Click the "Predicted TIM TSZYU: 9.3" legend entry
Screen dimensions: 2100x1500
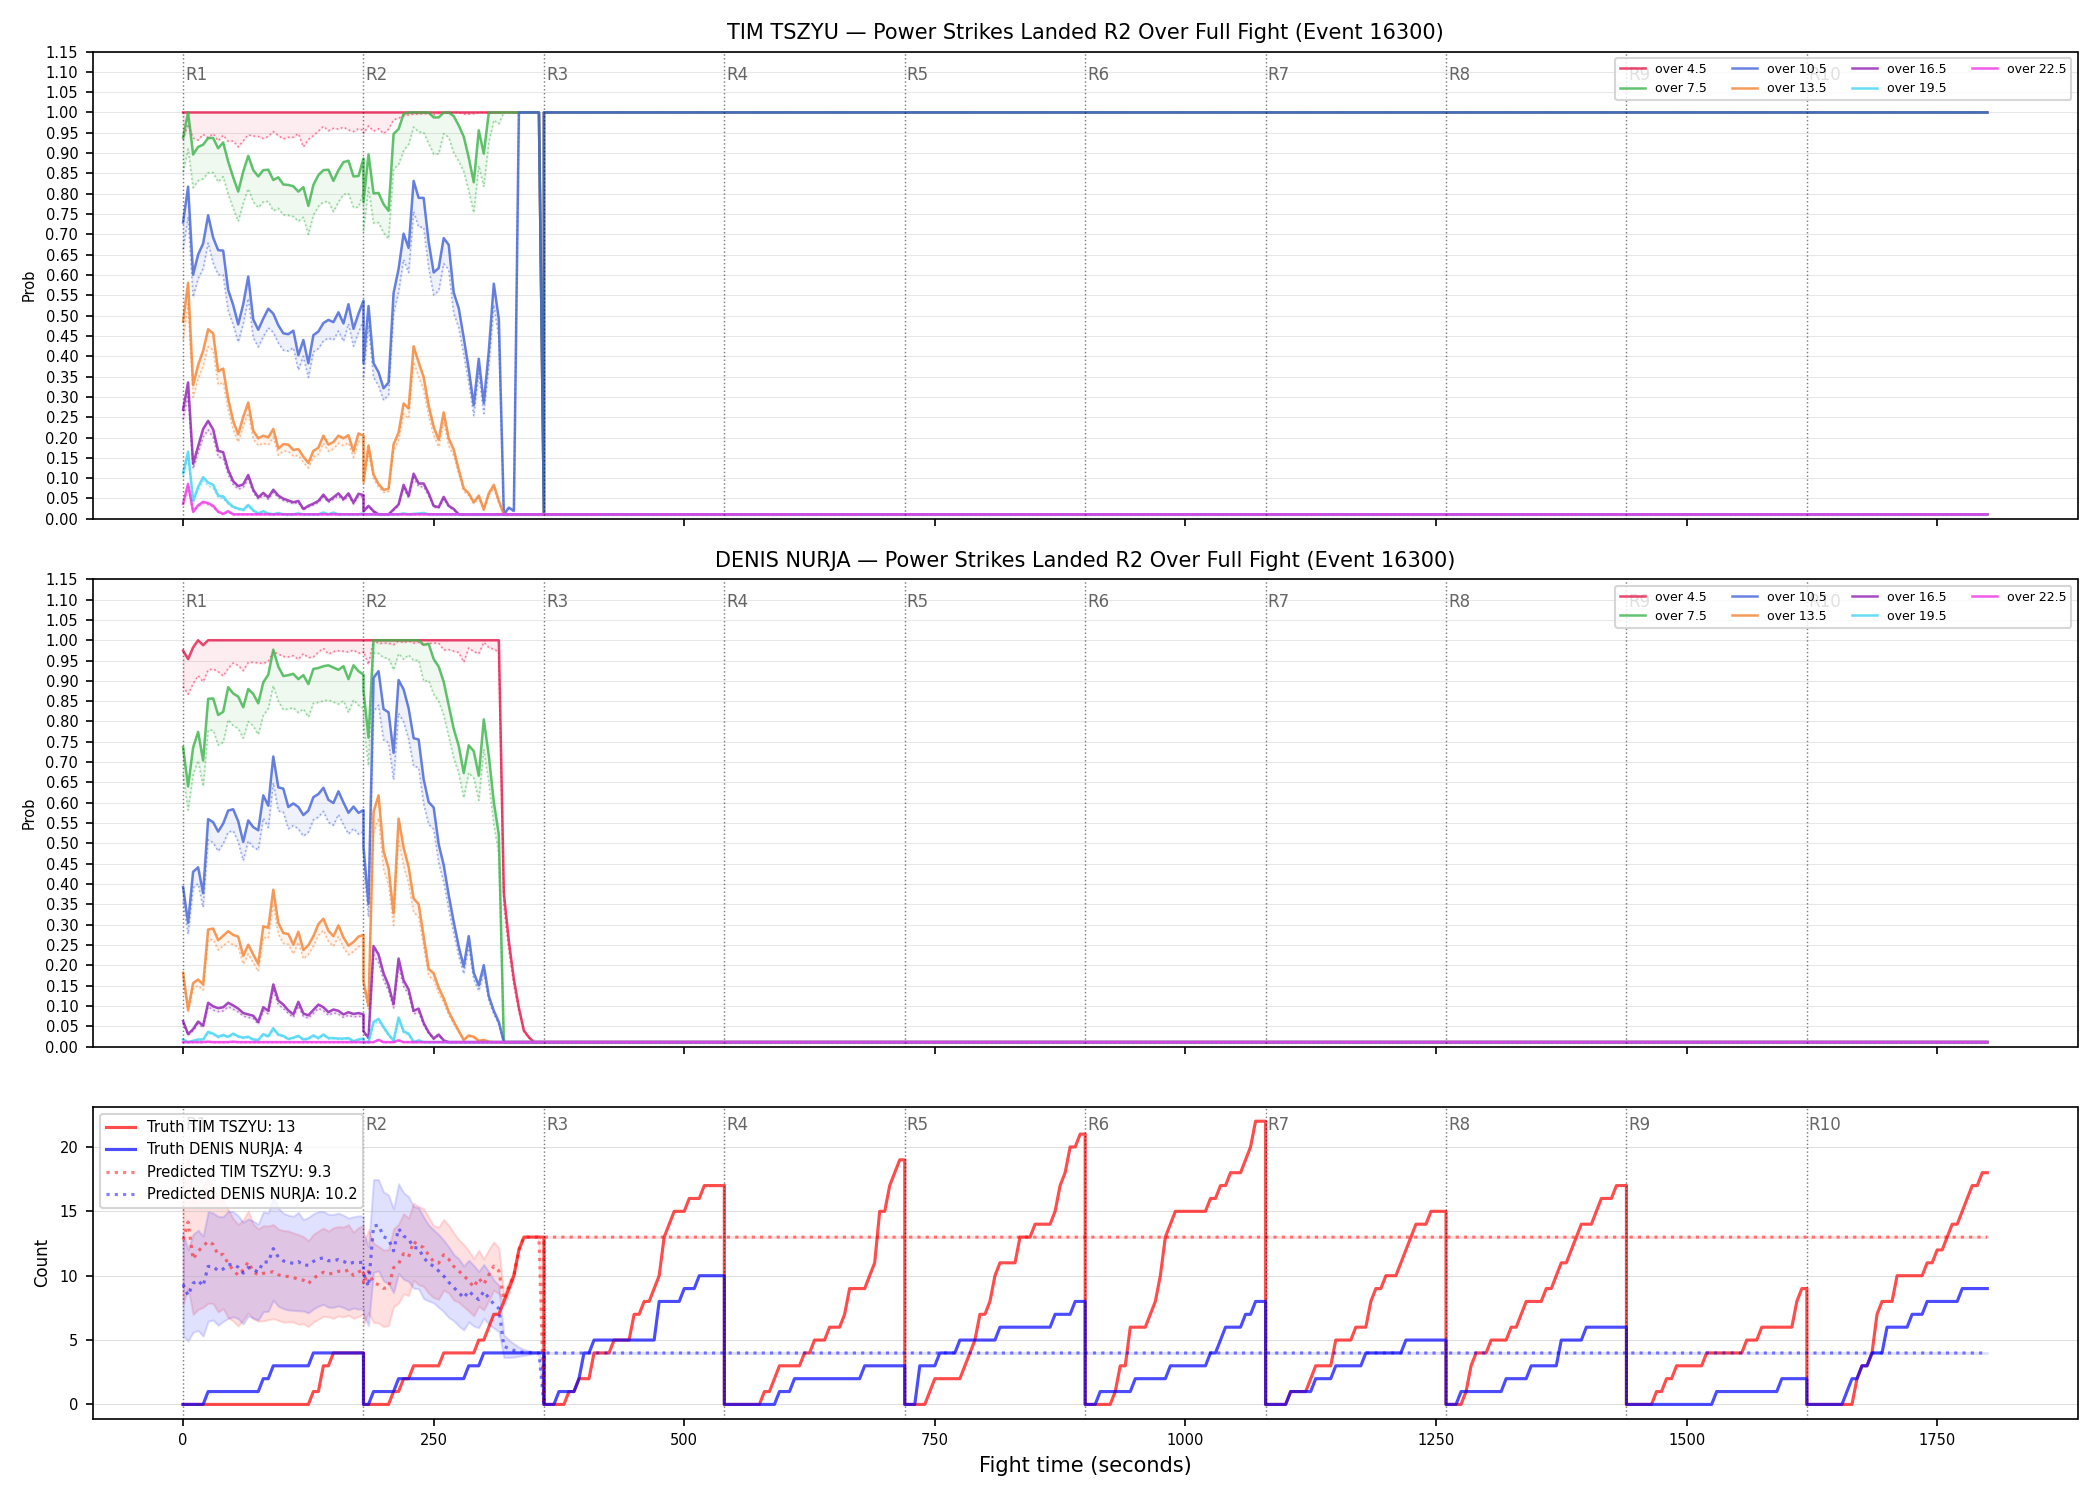tap(218, 1172)
